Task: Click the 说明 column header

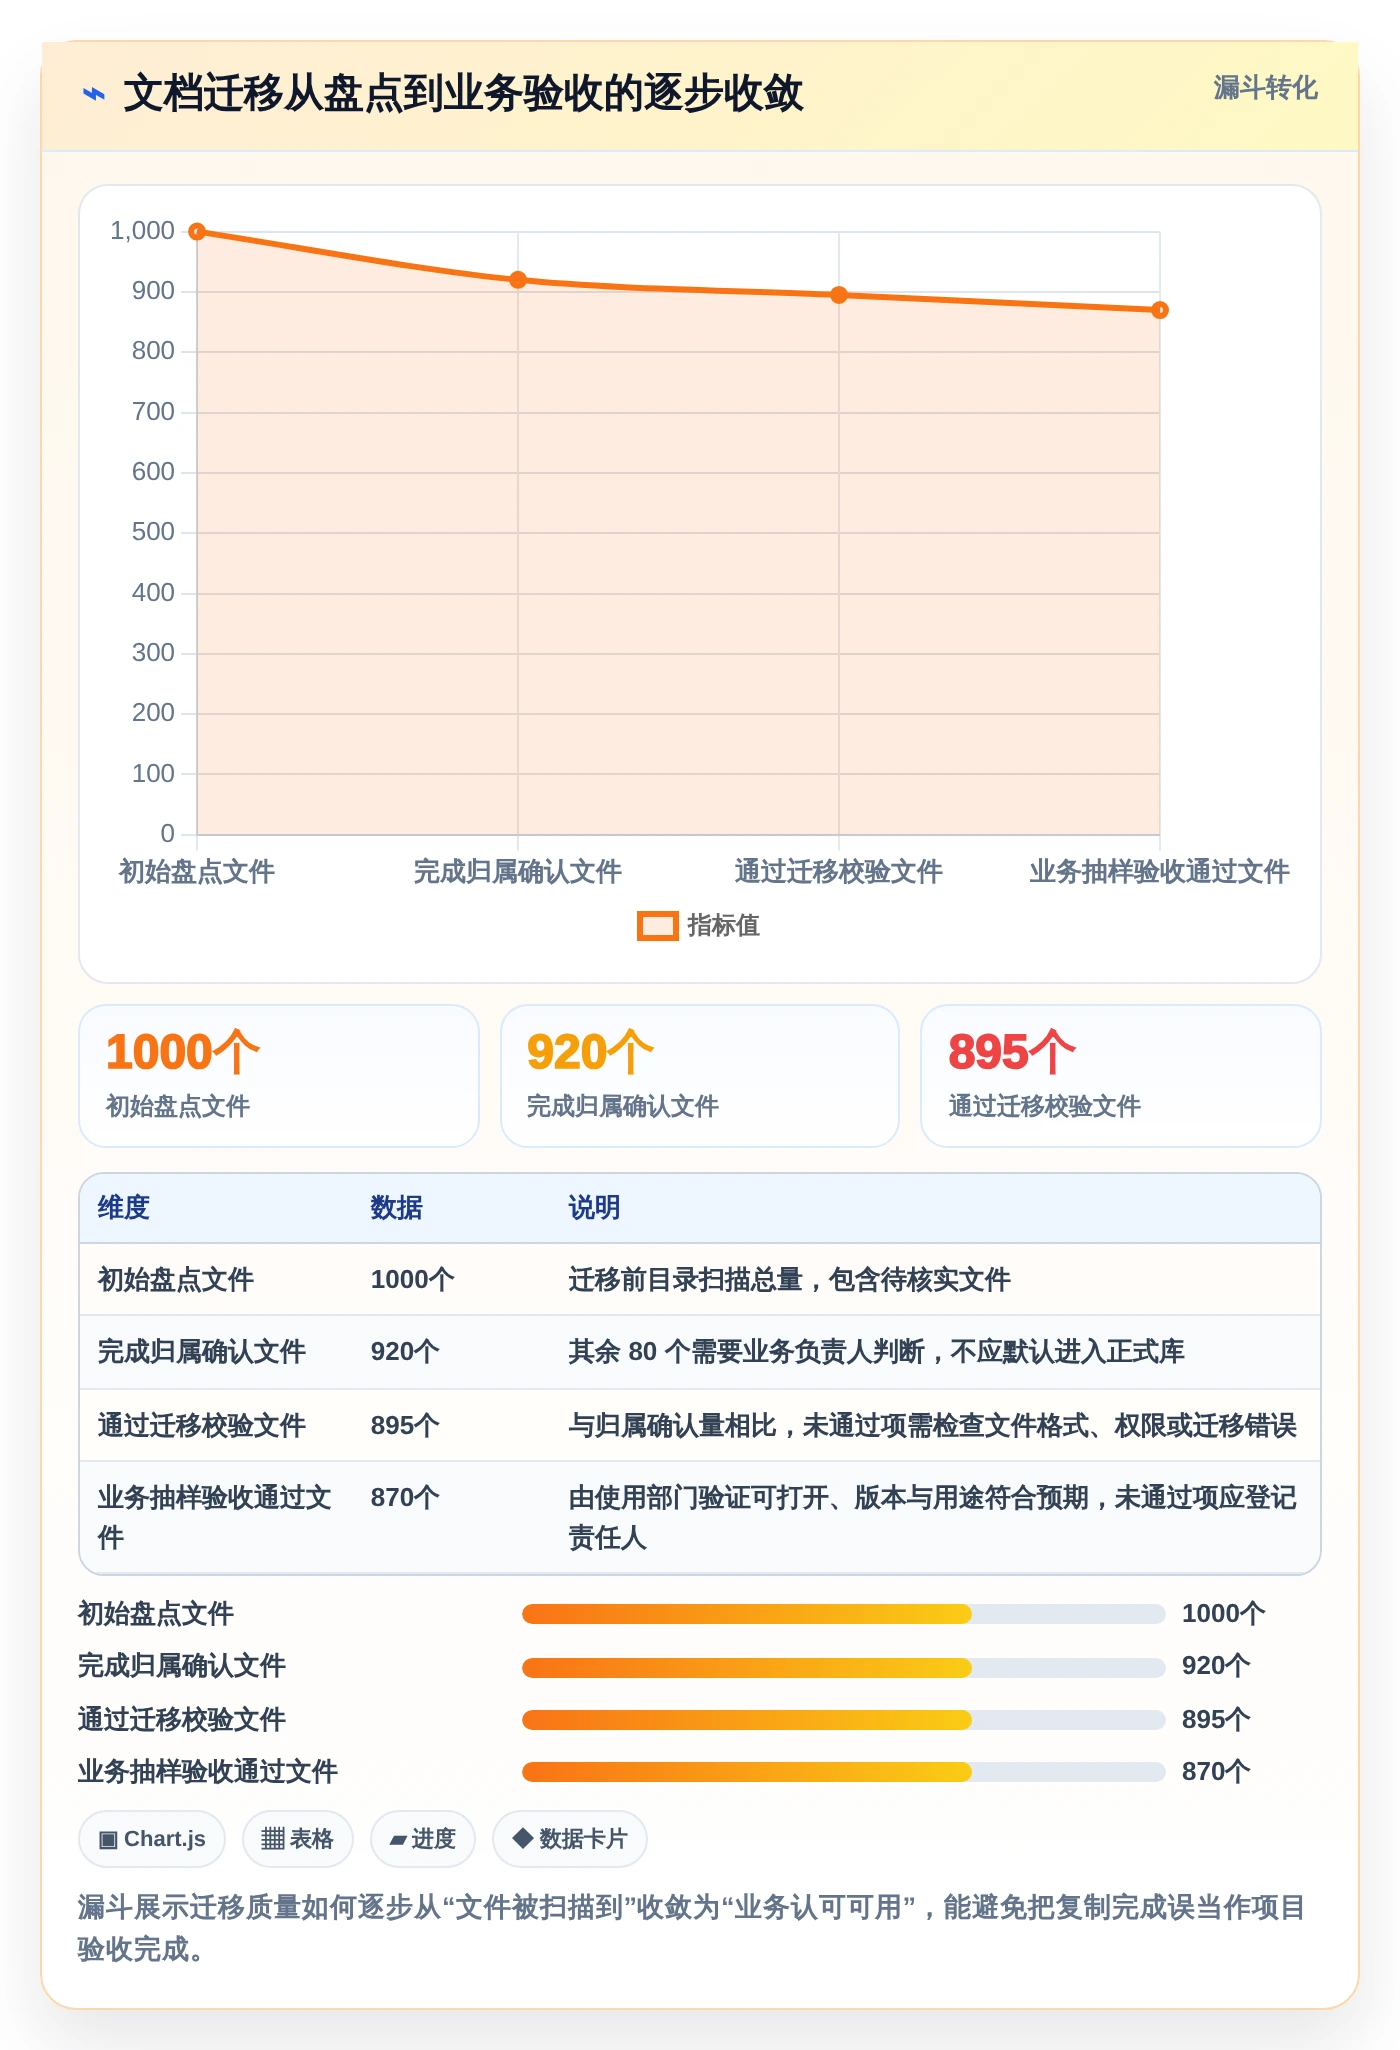Action: 594,1208
